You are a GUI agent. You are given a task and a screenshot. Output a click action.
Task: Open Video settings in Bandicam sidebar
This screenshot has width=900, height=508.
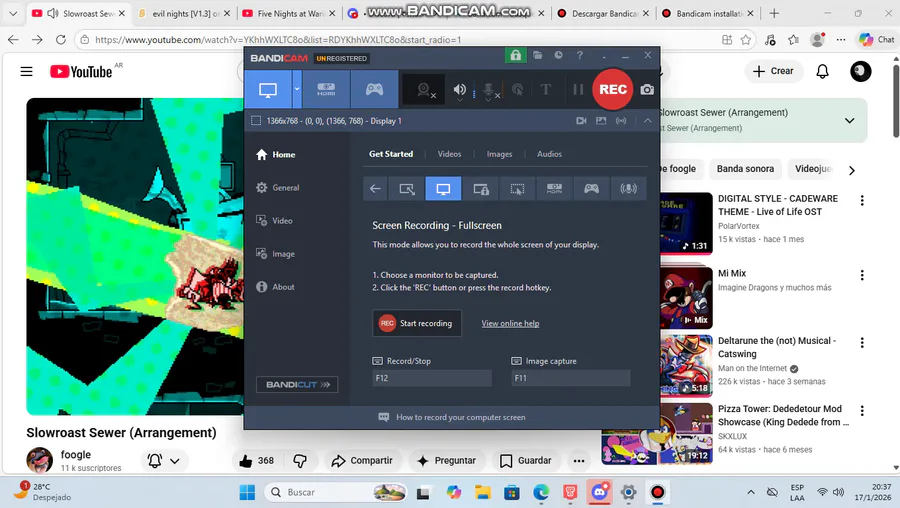click(274, 220)
